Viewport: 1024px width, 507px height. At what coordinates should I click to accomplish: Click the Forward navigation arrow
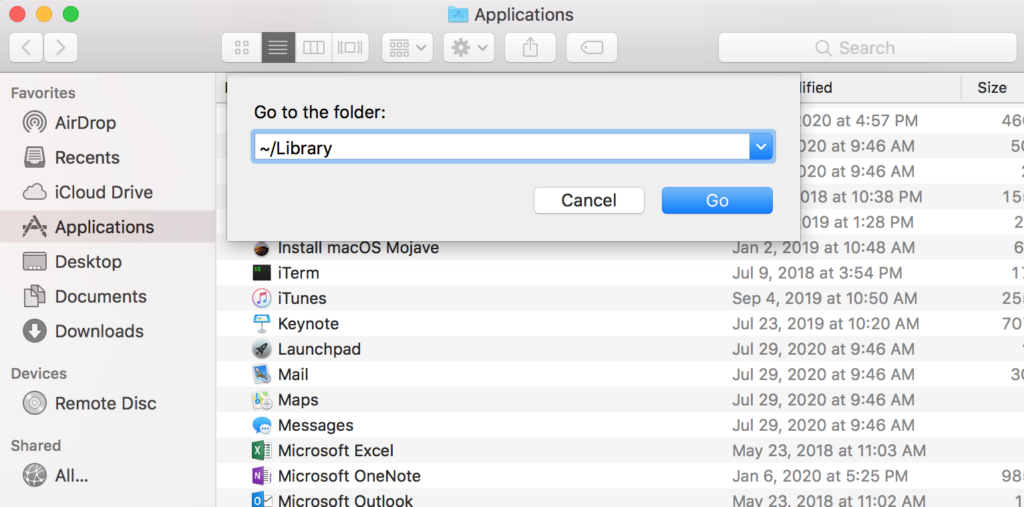(60, 47)
